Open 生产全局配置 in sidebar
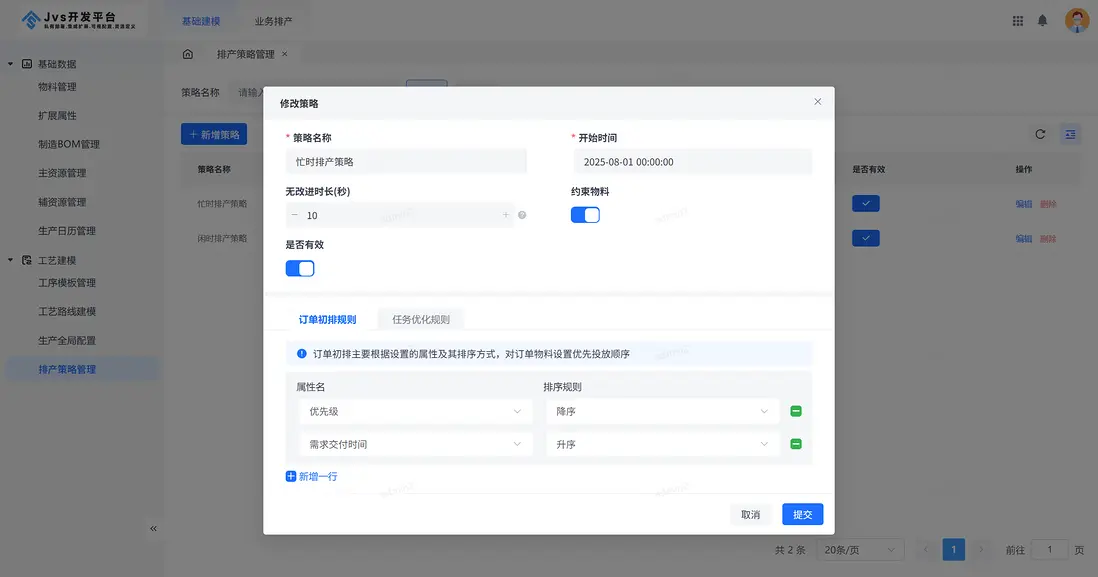 pos(67,340)
